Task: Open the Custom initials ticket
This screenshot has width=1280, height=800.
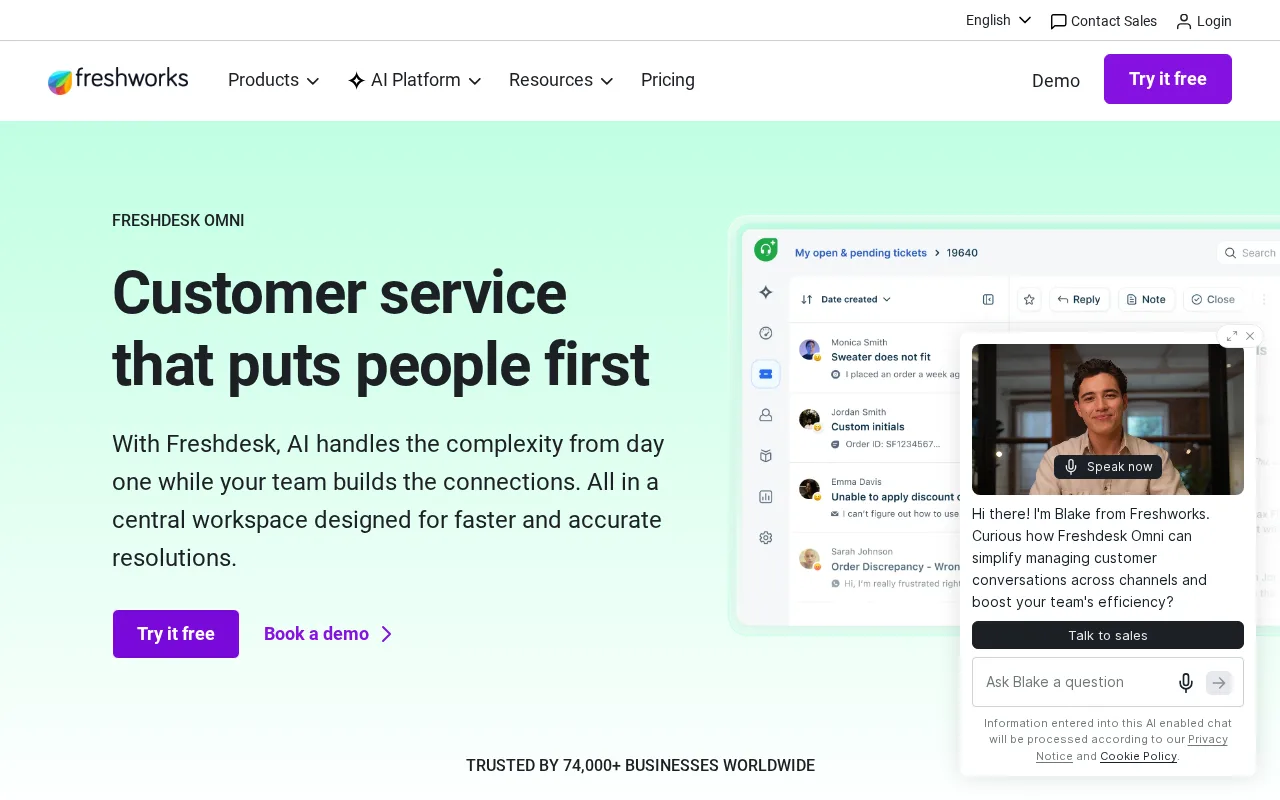Action: point(867,427)
